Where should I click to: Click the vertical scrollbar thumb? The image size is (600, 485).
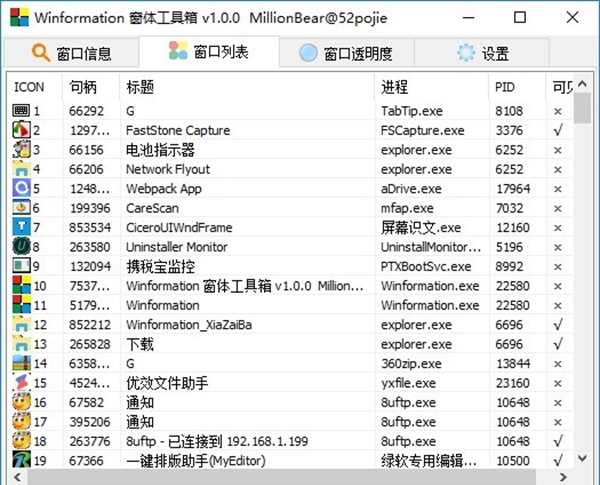[582, 107]
